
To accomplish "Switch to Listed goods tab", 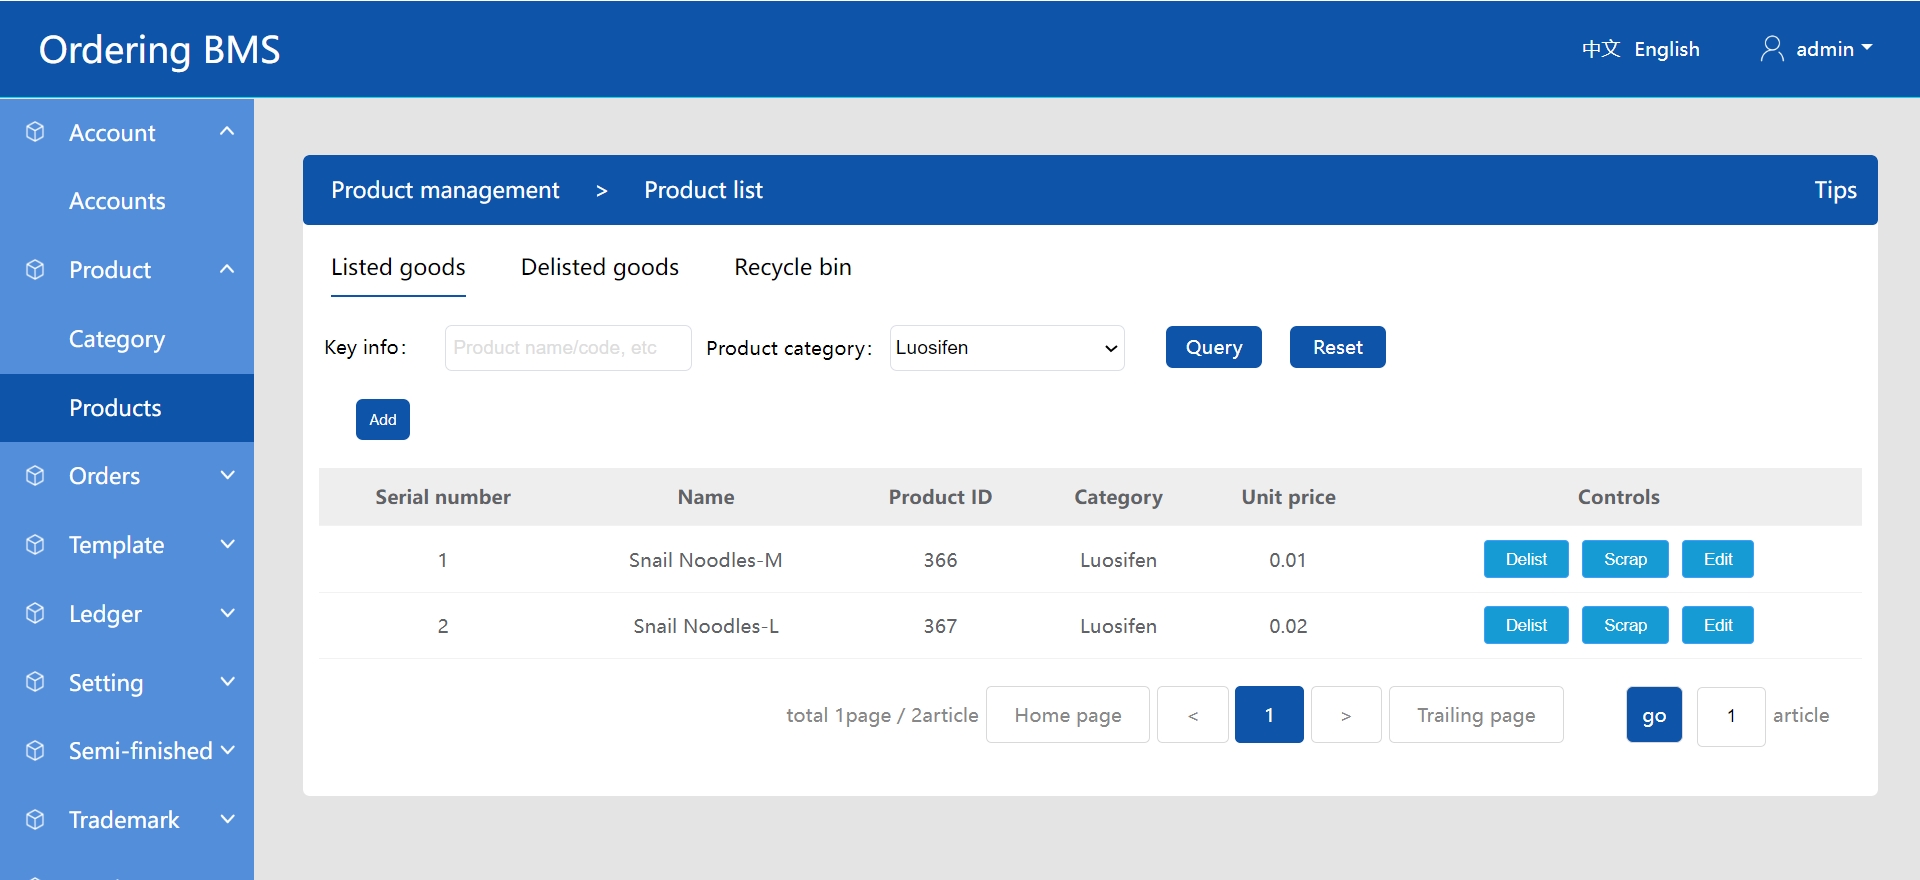I will click(398, 267).
